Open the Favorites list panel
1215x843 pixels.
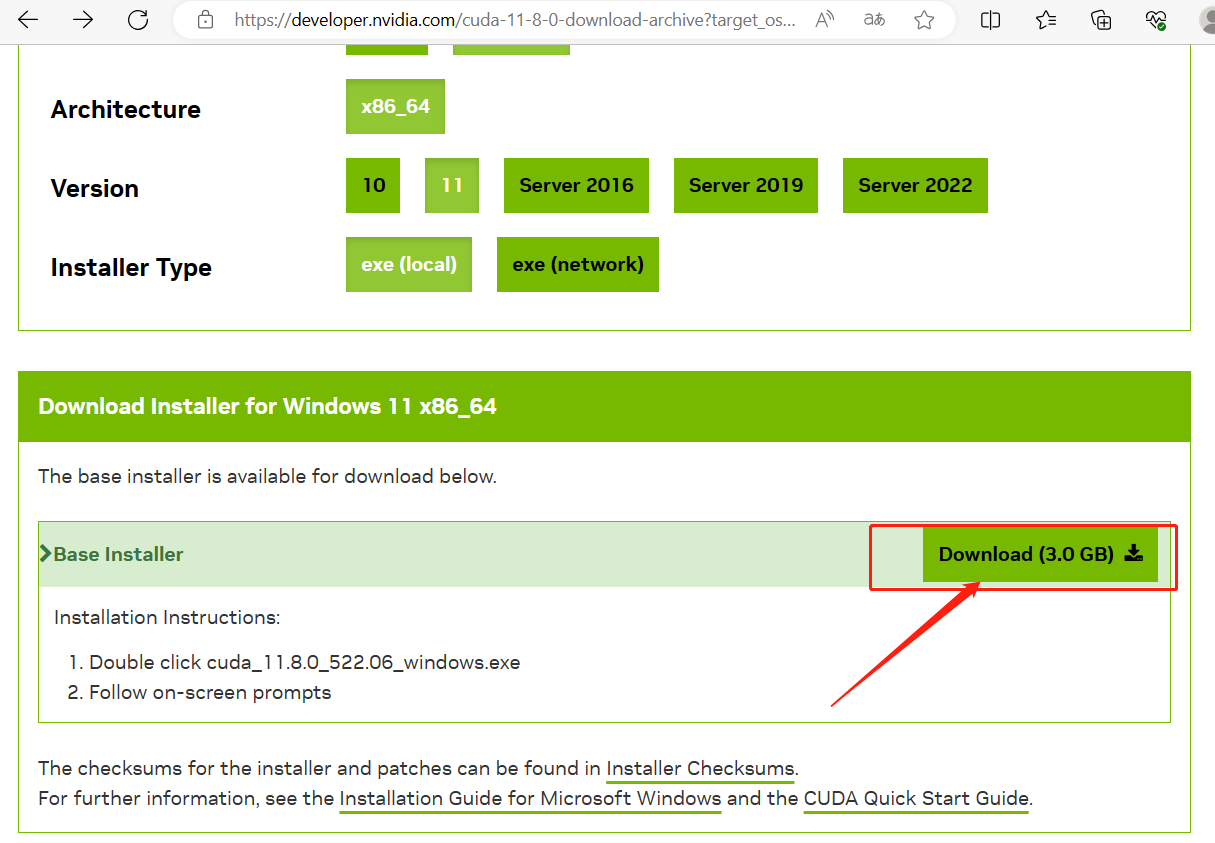[1046, 20]
